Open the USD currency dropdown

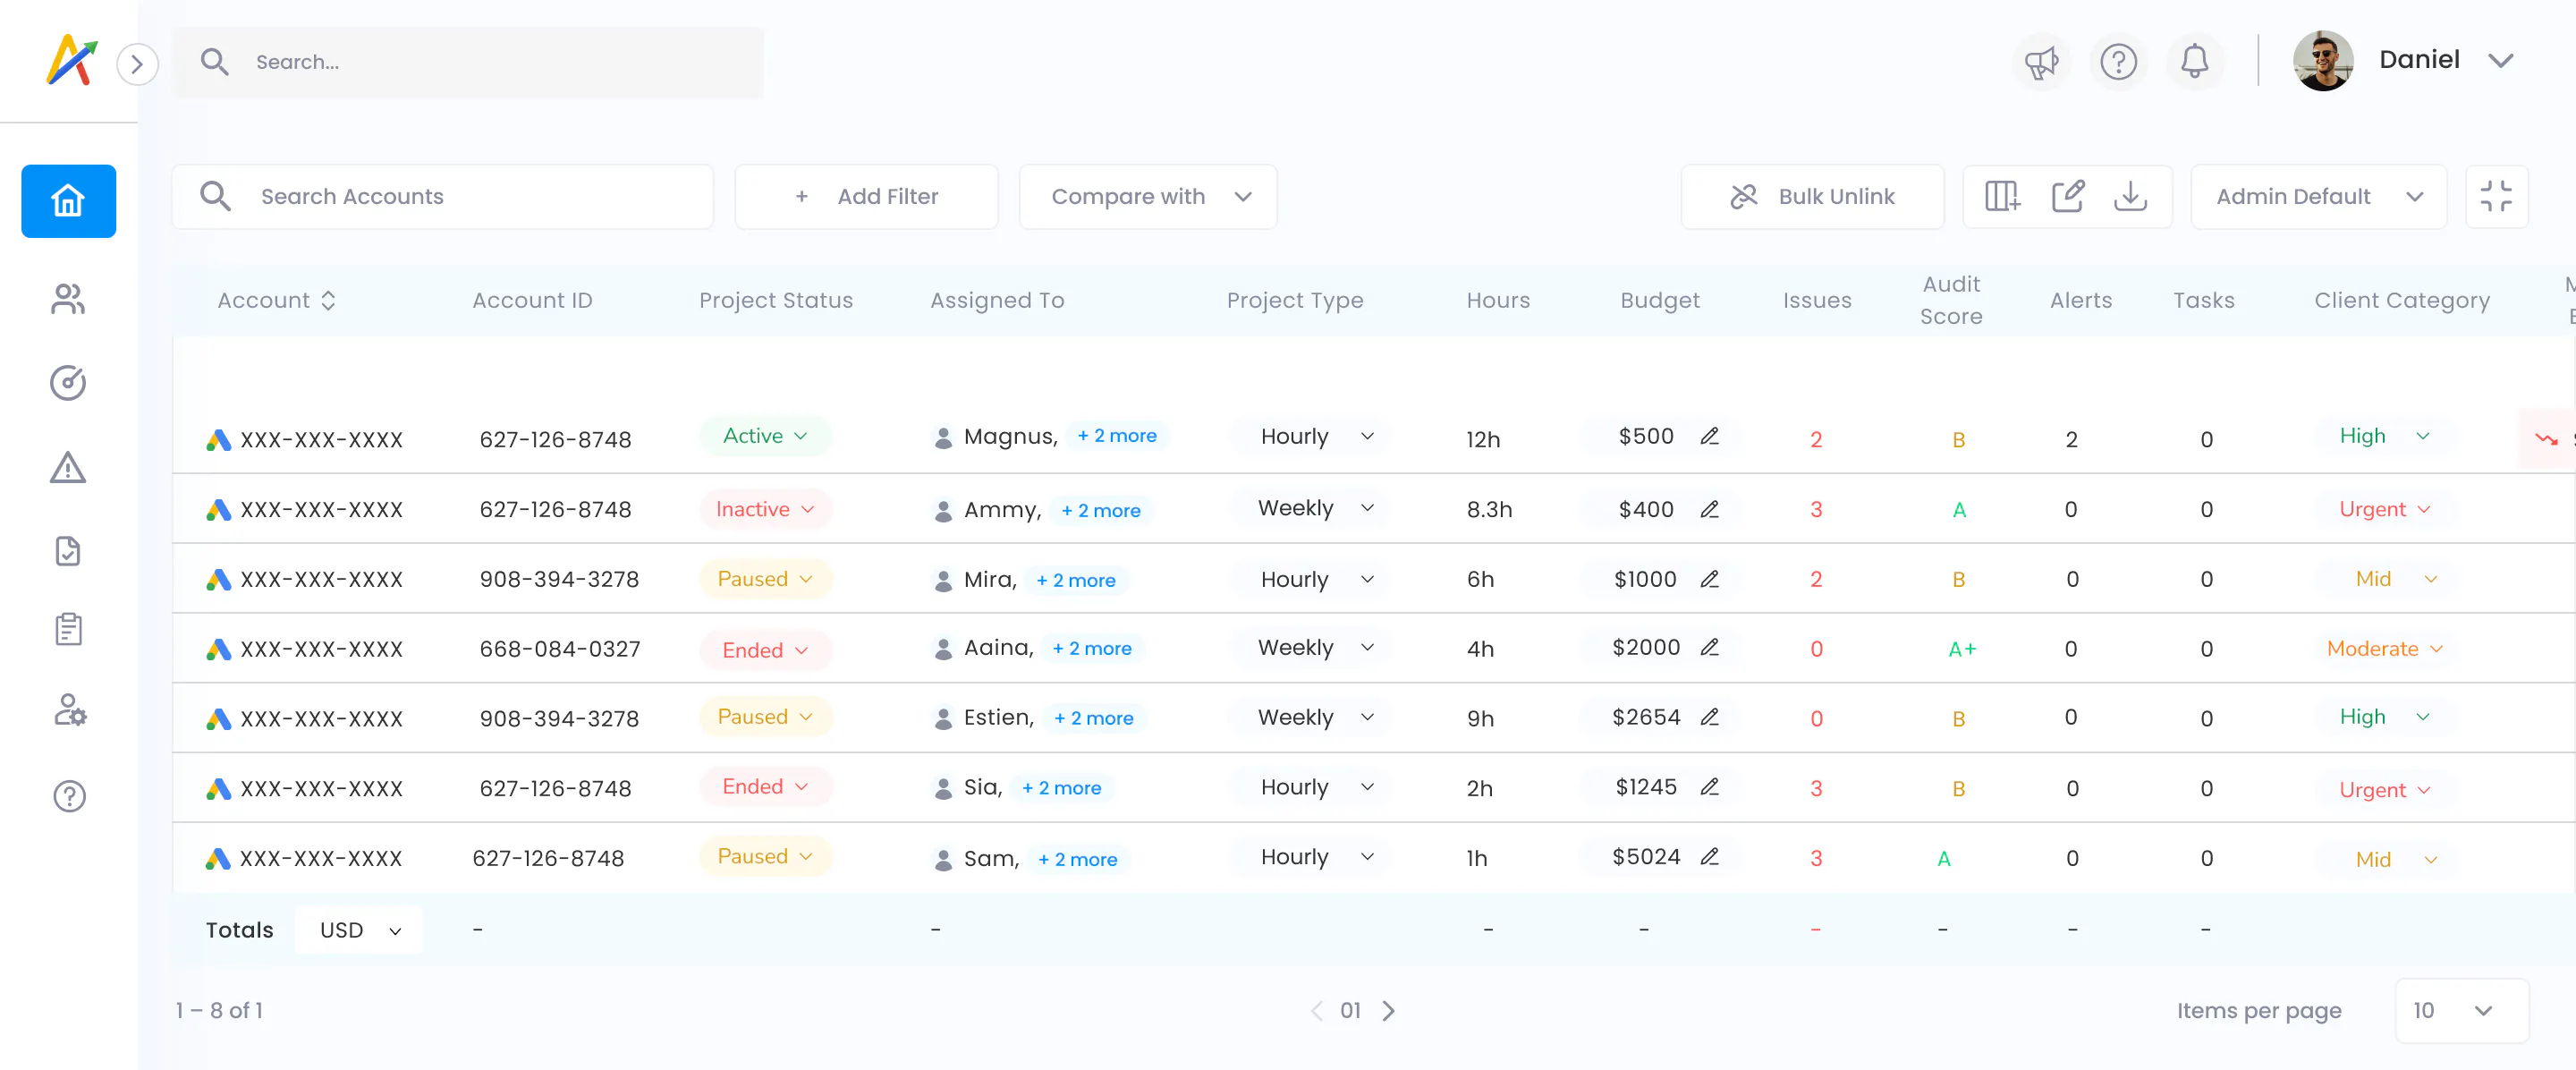pos(359,930)
